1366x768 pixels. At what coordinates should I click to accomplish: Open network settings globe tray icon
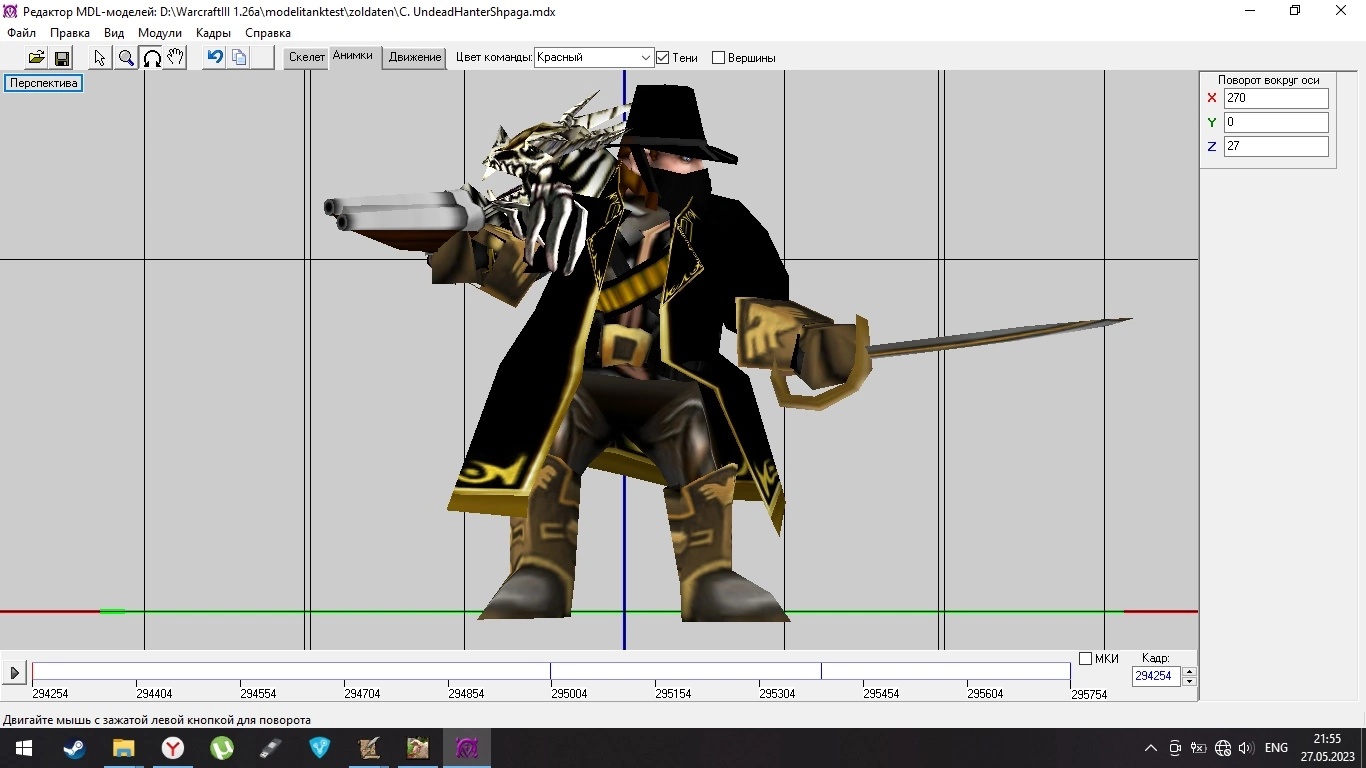(1222, 748)
